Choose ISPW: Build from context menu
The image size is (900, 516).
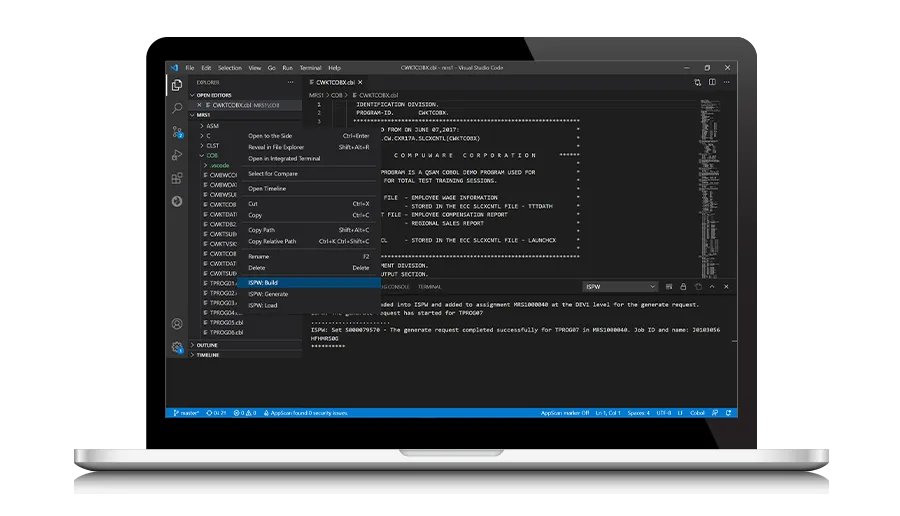[x=309, y=282]
